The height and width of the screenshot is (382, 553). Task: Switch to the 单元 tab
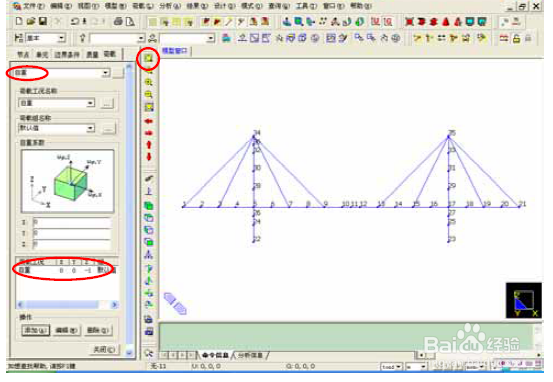coord(42,54)
